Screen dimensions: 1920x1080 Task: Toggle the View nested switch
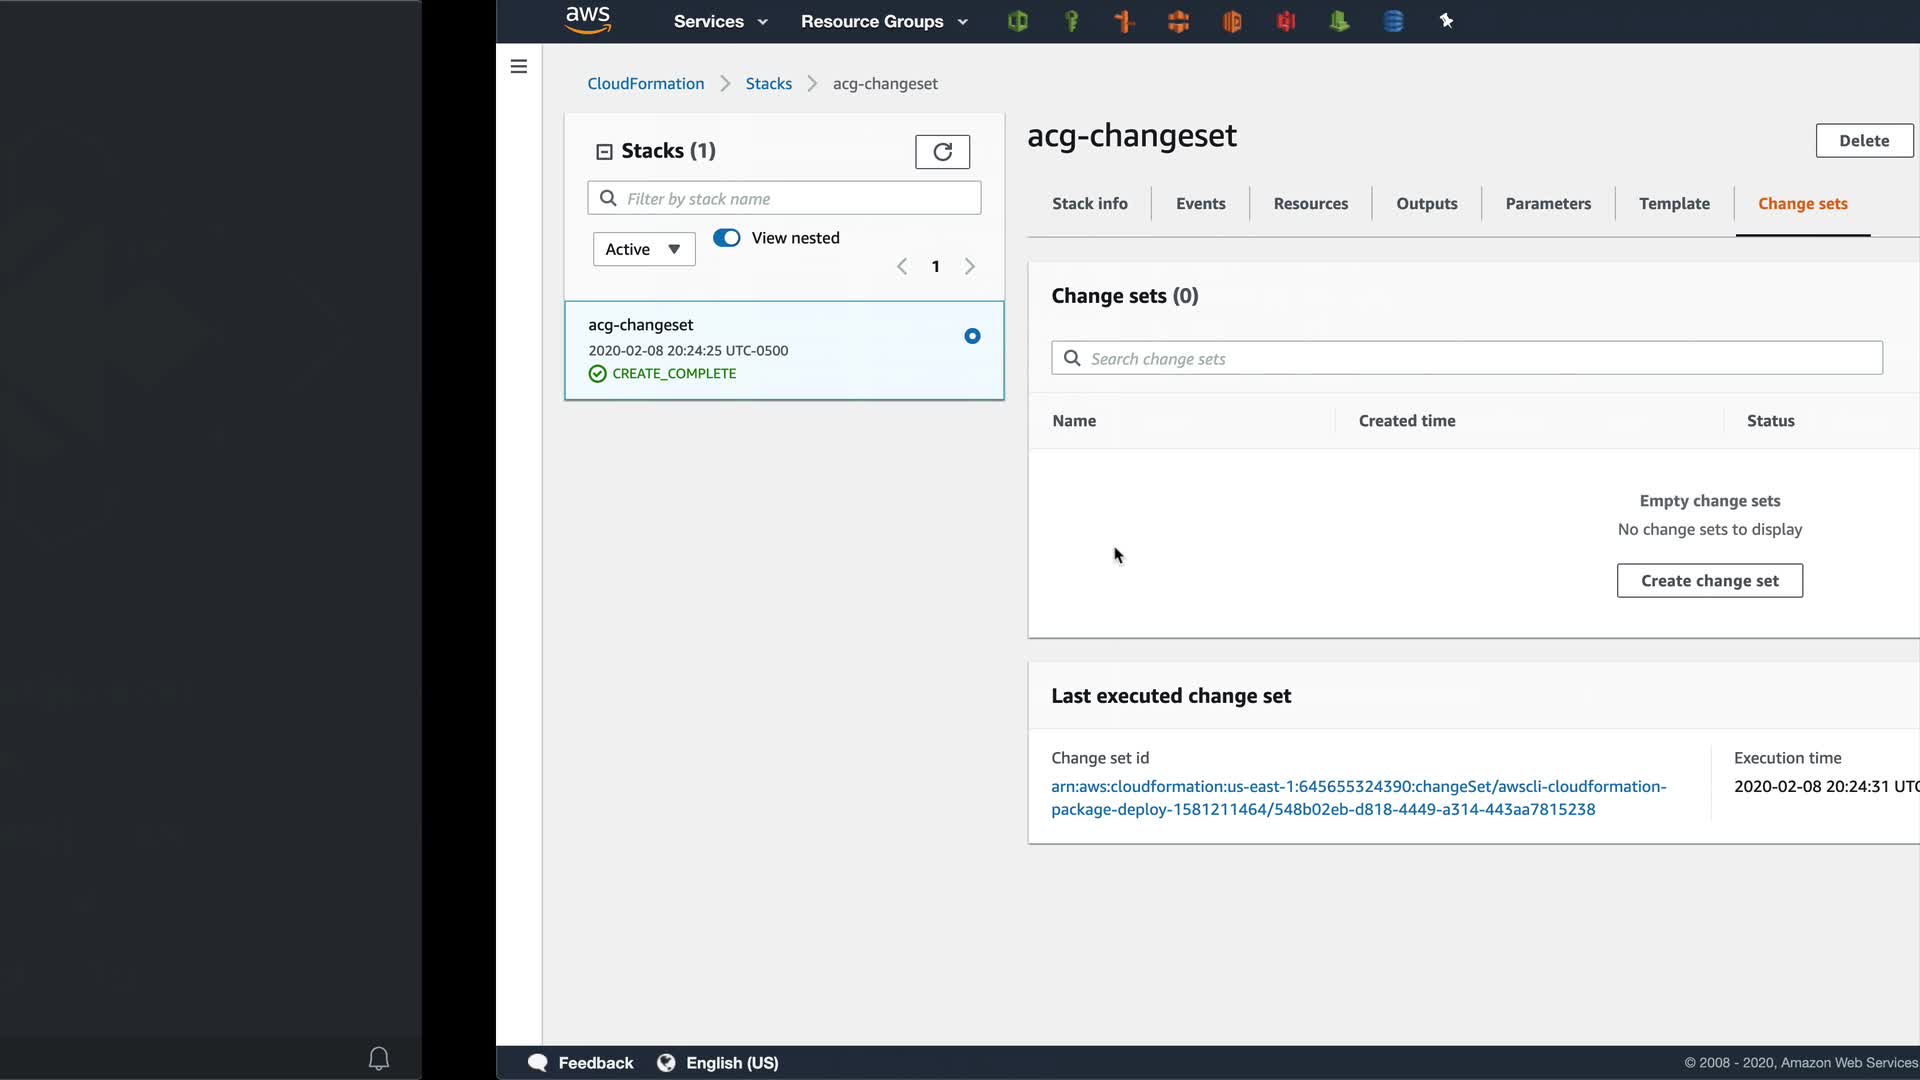point(727,238)
